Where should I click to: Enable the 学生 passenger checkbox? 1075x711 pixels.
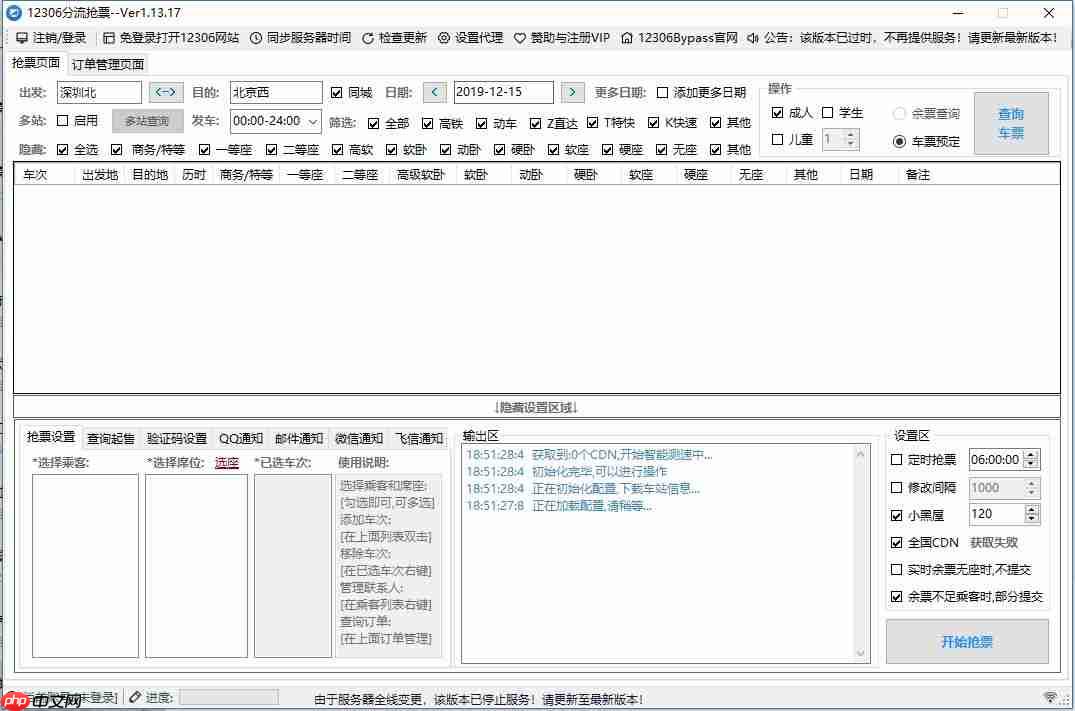point(826,112)
